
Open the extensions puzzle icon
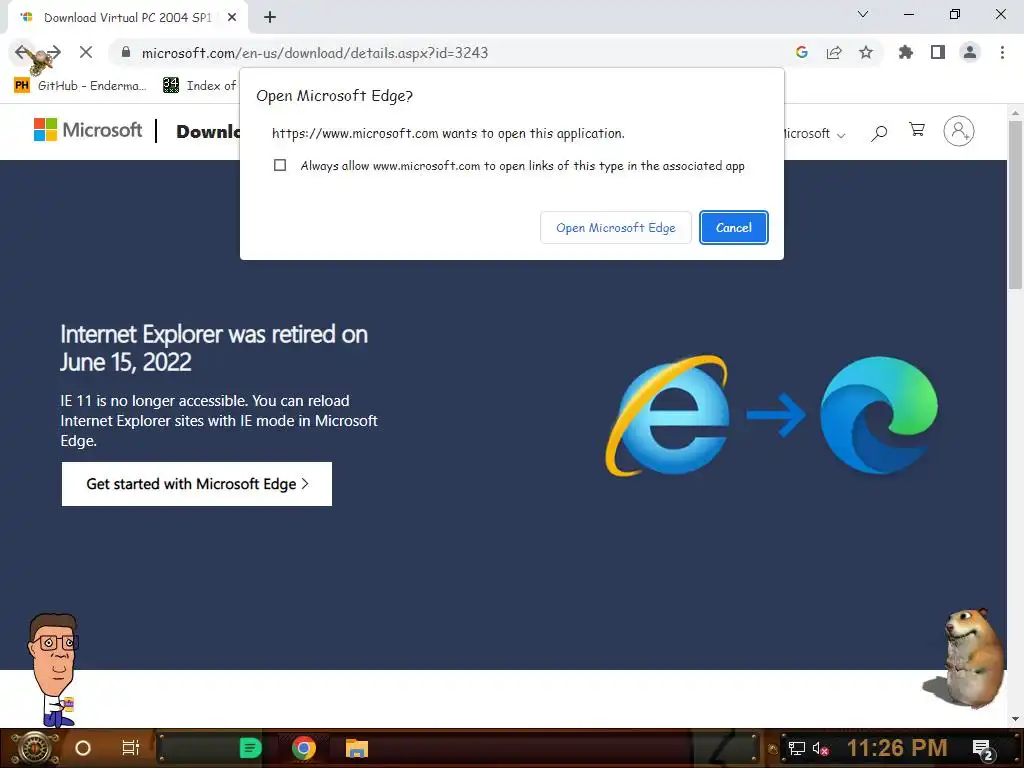[x=905, y=52]
